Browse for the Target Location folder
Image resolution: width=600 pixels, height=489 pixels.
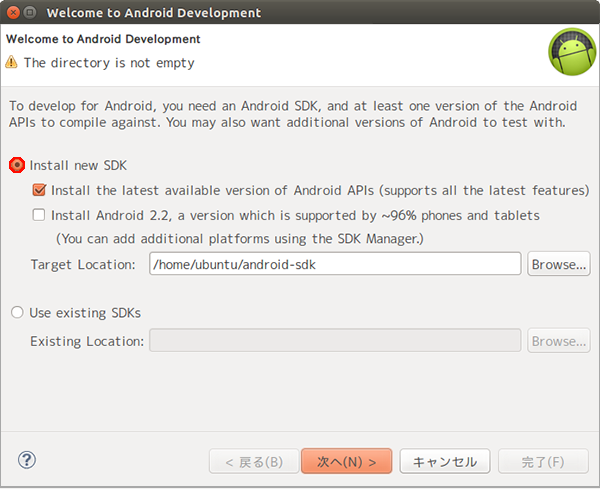point(558,264)
